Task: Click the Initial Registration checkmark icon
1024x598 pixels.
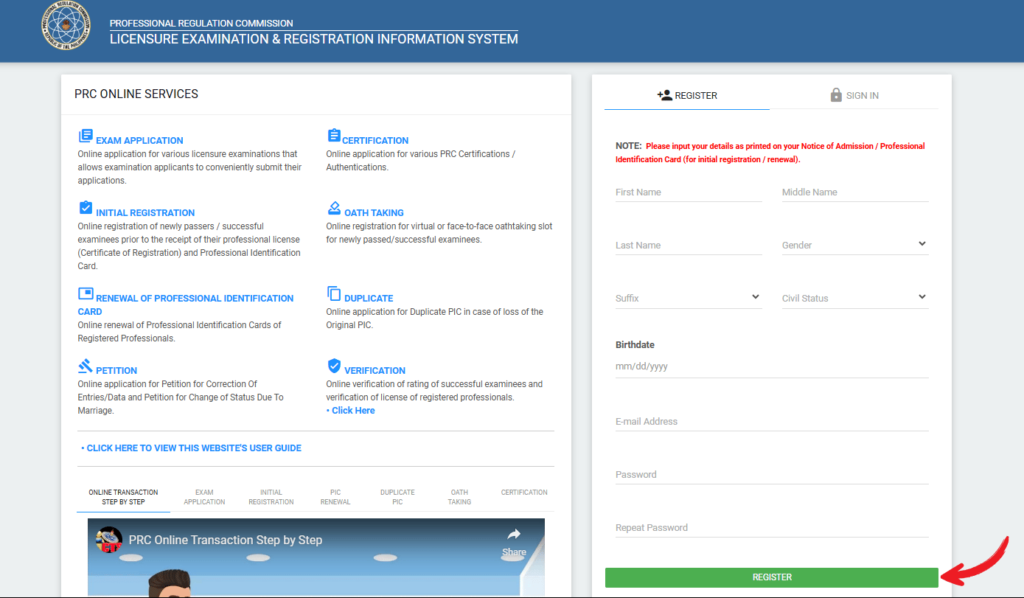Action: [x=86, y=208]
